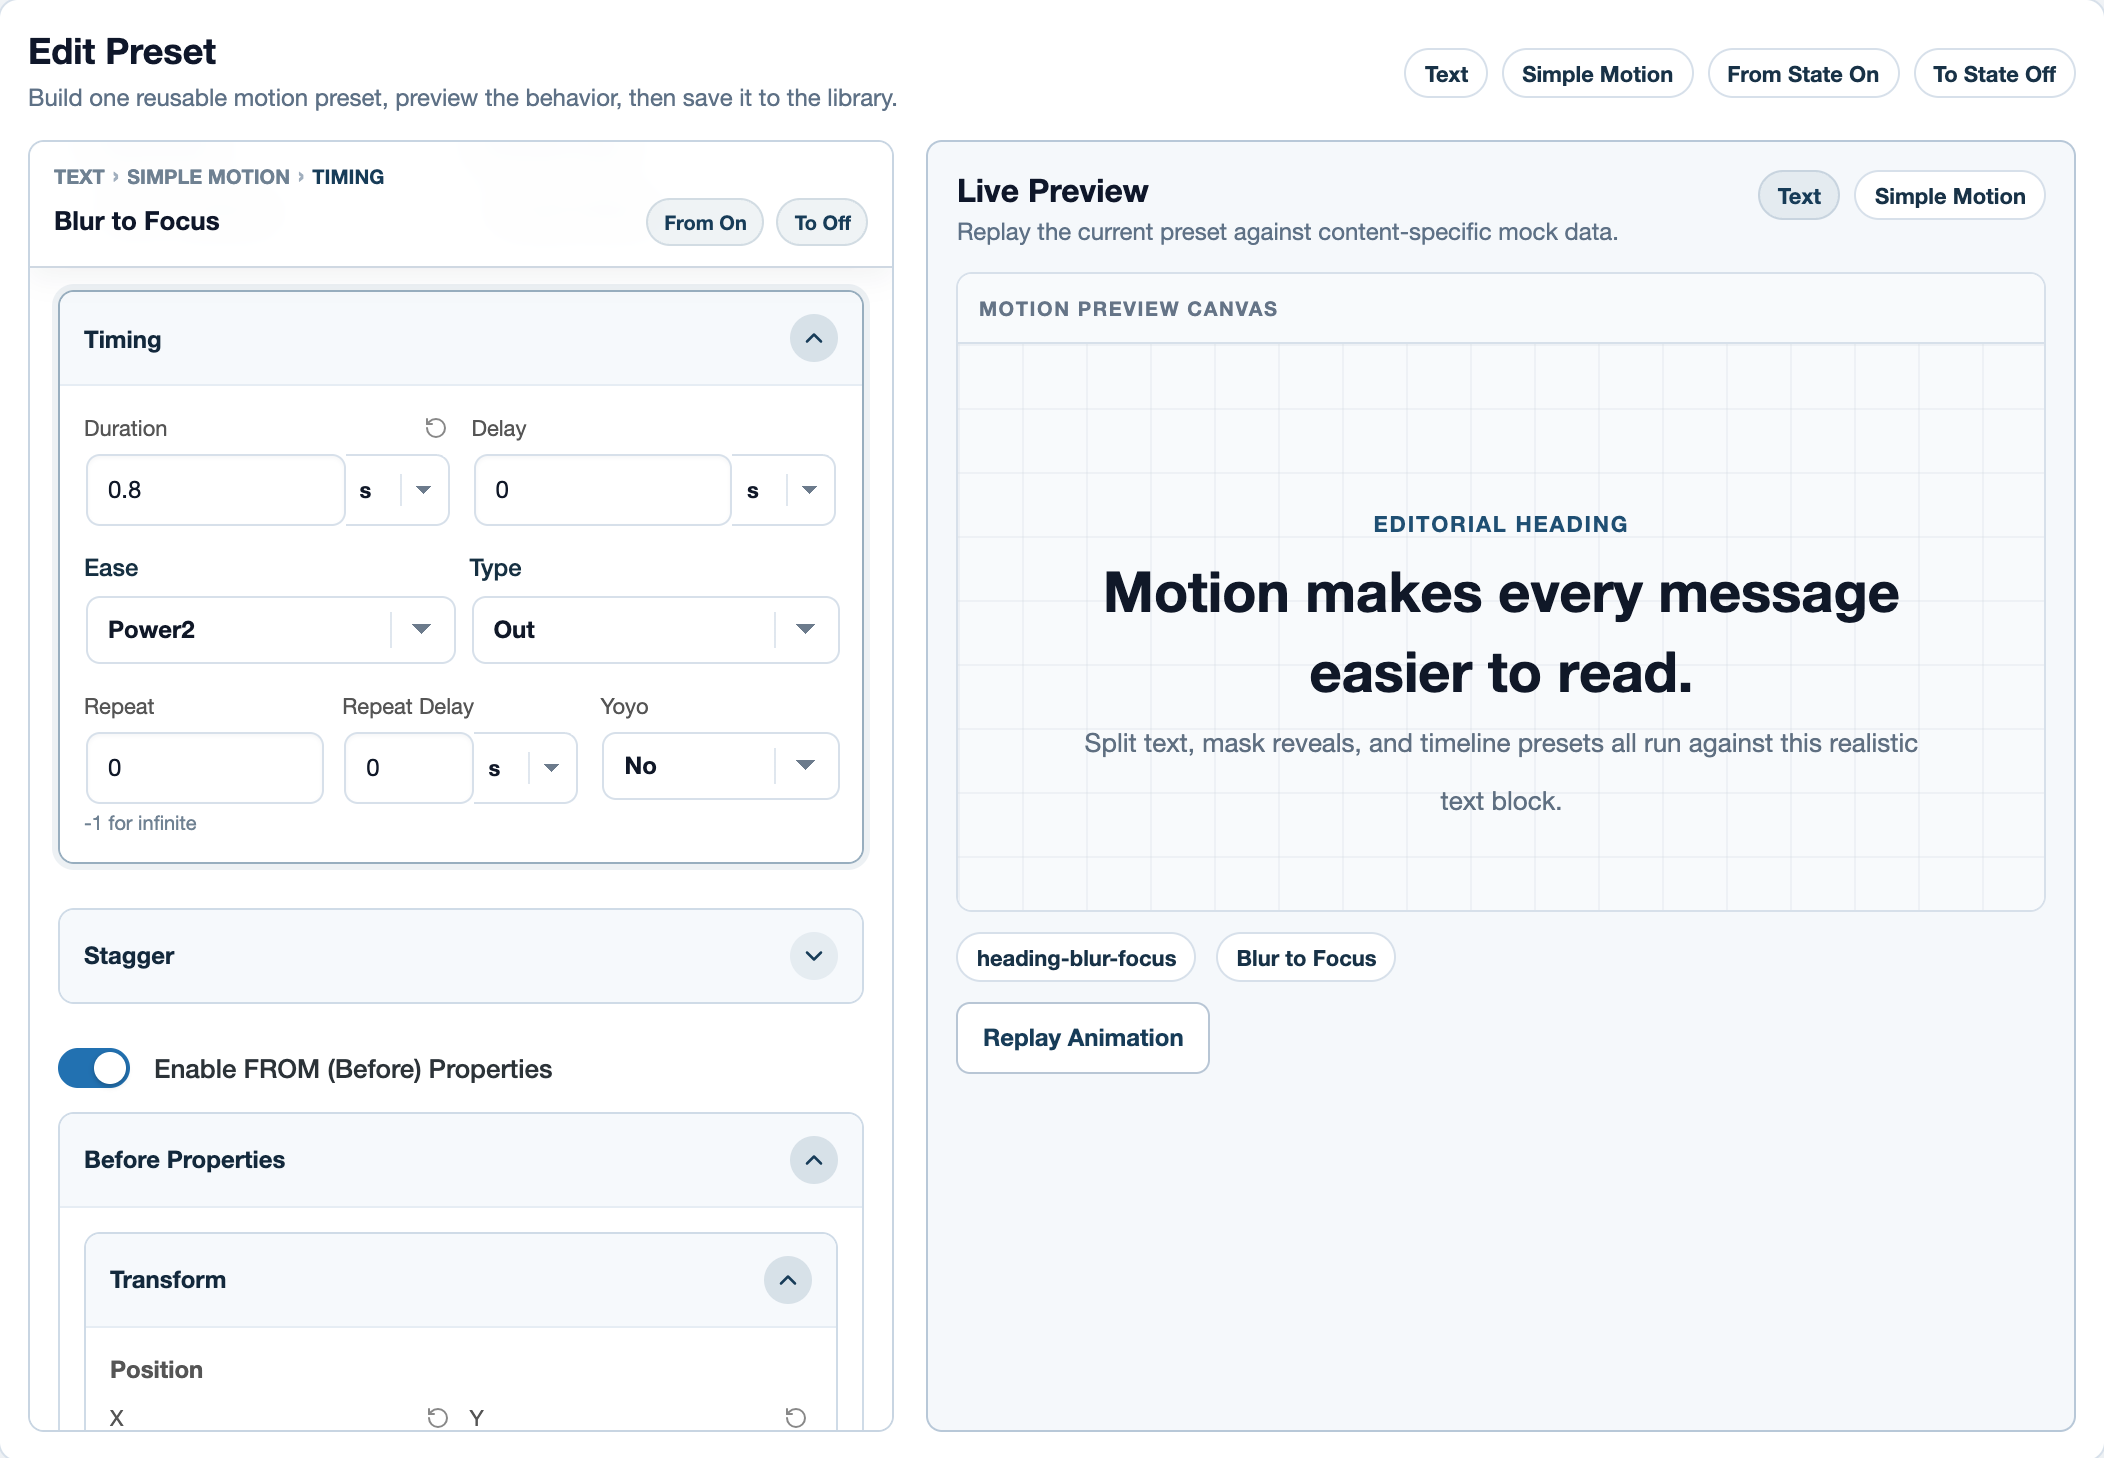Open the Type dropdown showing Out
2104x1458 pixels.
point(656,630)
